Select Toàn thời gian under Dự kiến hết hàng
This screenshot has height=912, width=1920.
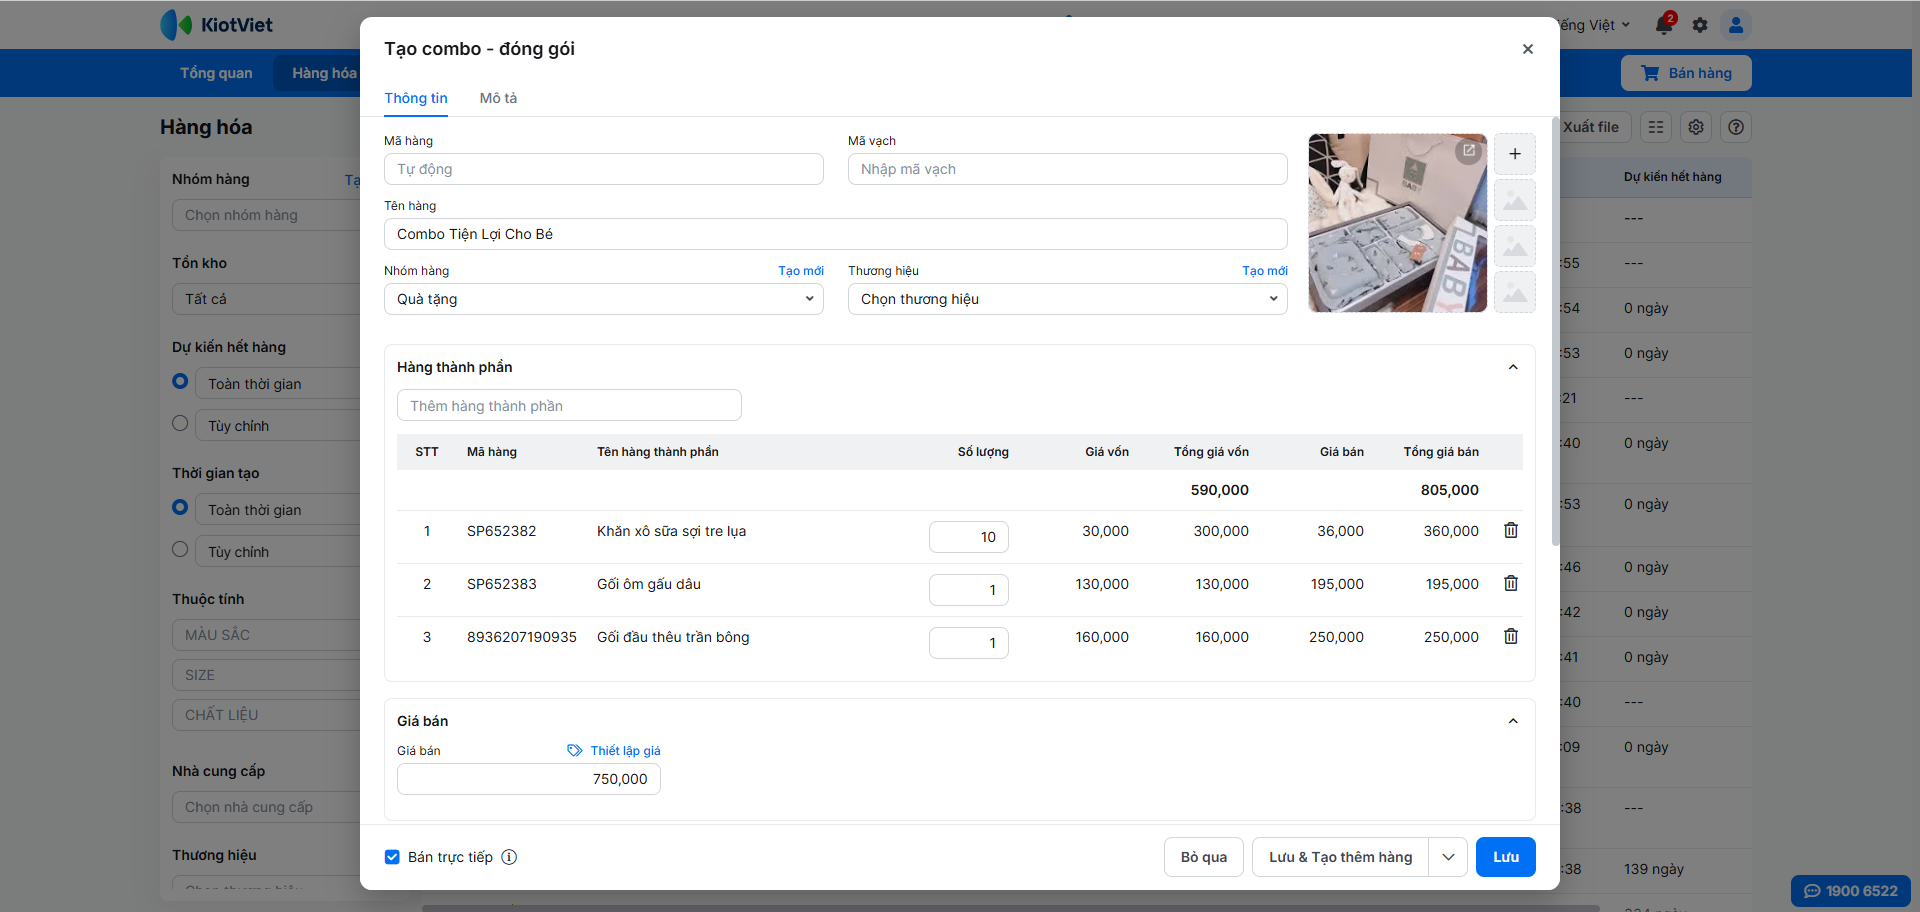pyautogui.click(x=180, y=381)
